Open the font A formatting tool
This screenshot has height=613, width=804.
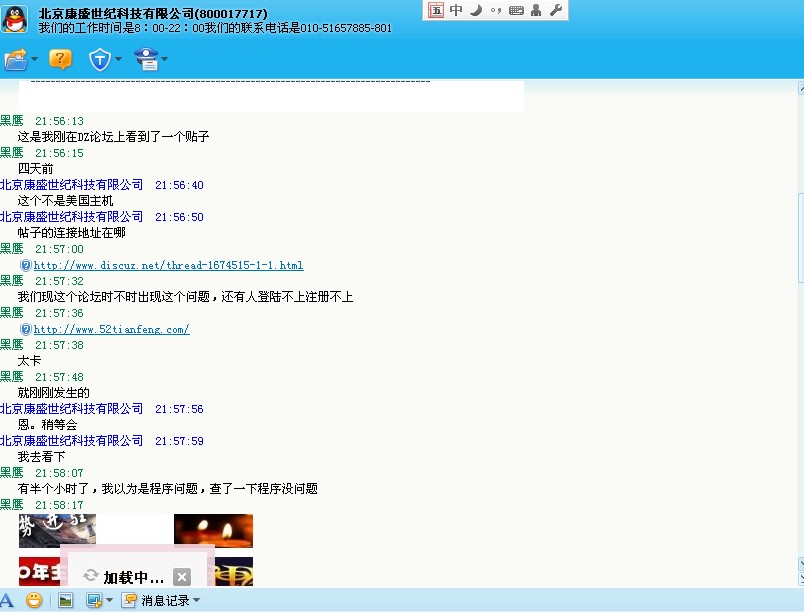coord(7,600)
